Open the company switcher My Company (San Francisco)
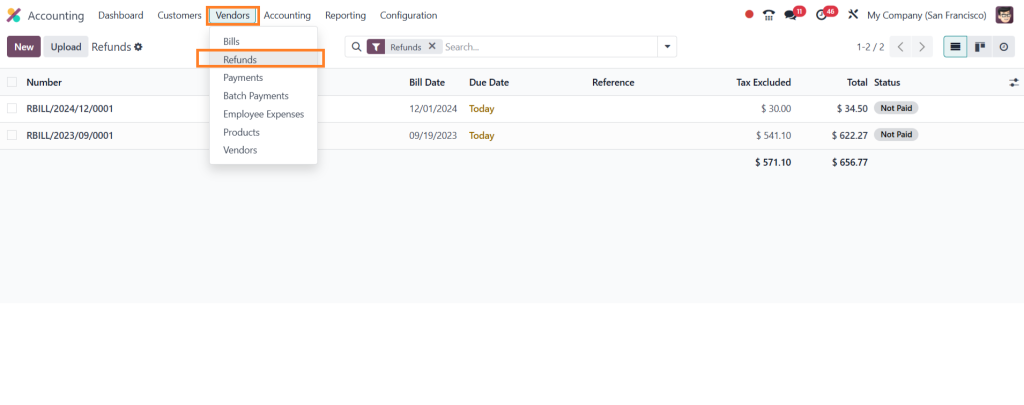Screen dimensions: 1024x405 (927, 15)
